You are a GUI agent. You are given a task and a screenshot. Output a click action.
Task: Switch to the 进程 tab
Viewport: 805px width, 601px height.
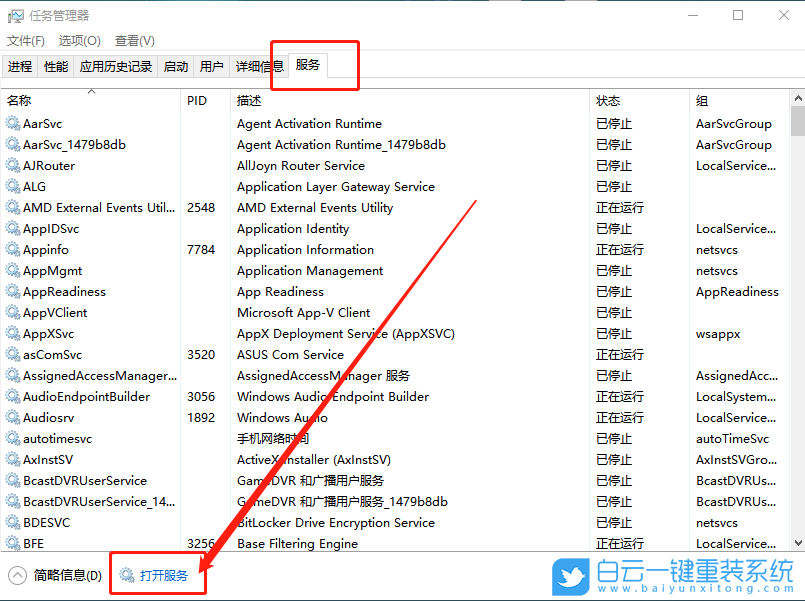(x=21, y=65)
